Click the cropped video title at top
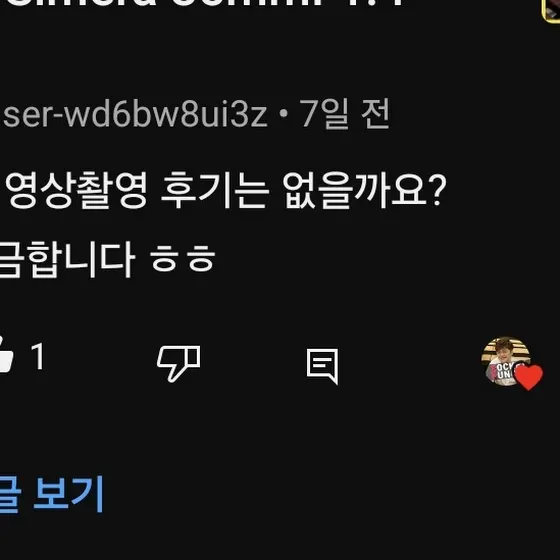 click(204, 3)
